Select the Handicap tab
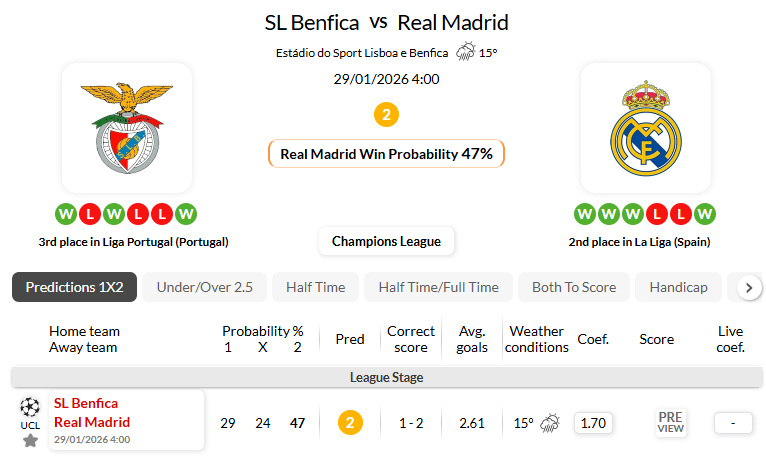The image size is (766, 462). (x=678, y=287)
